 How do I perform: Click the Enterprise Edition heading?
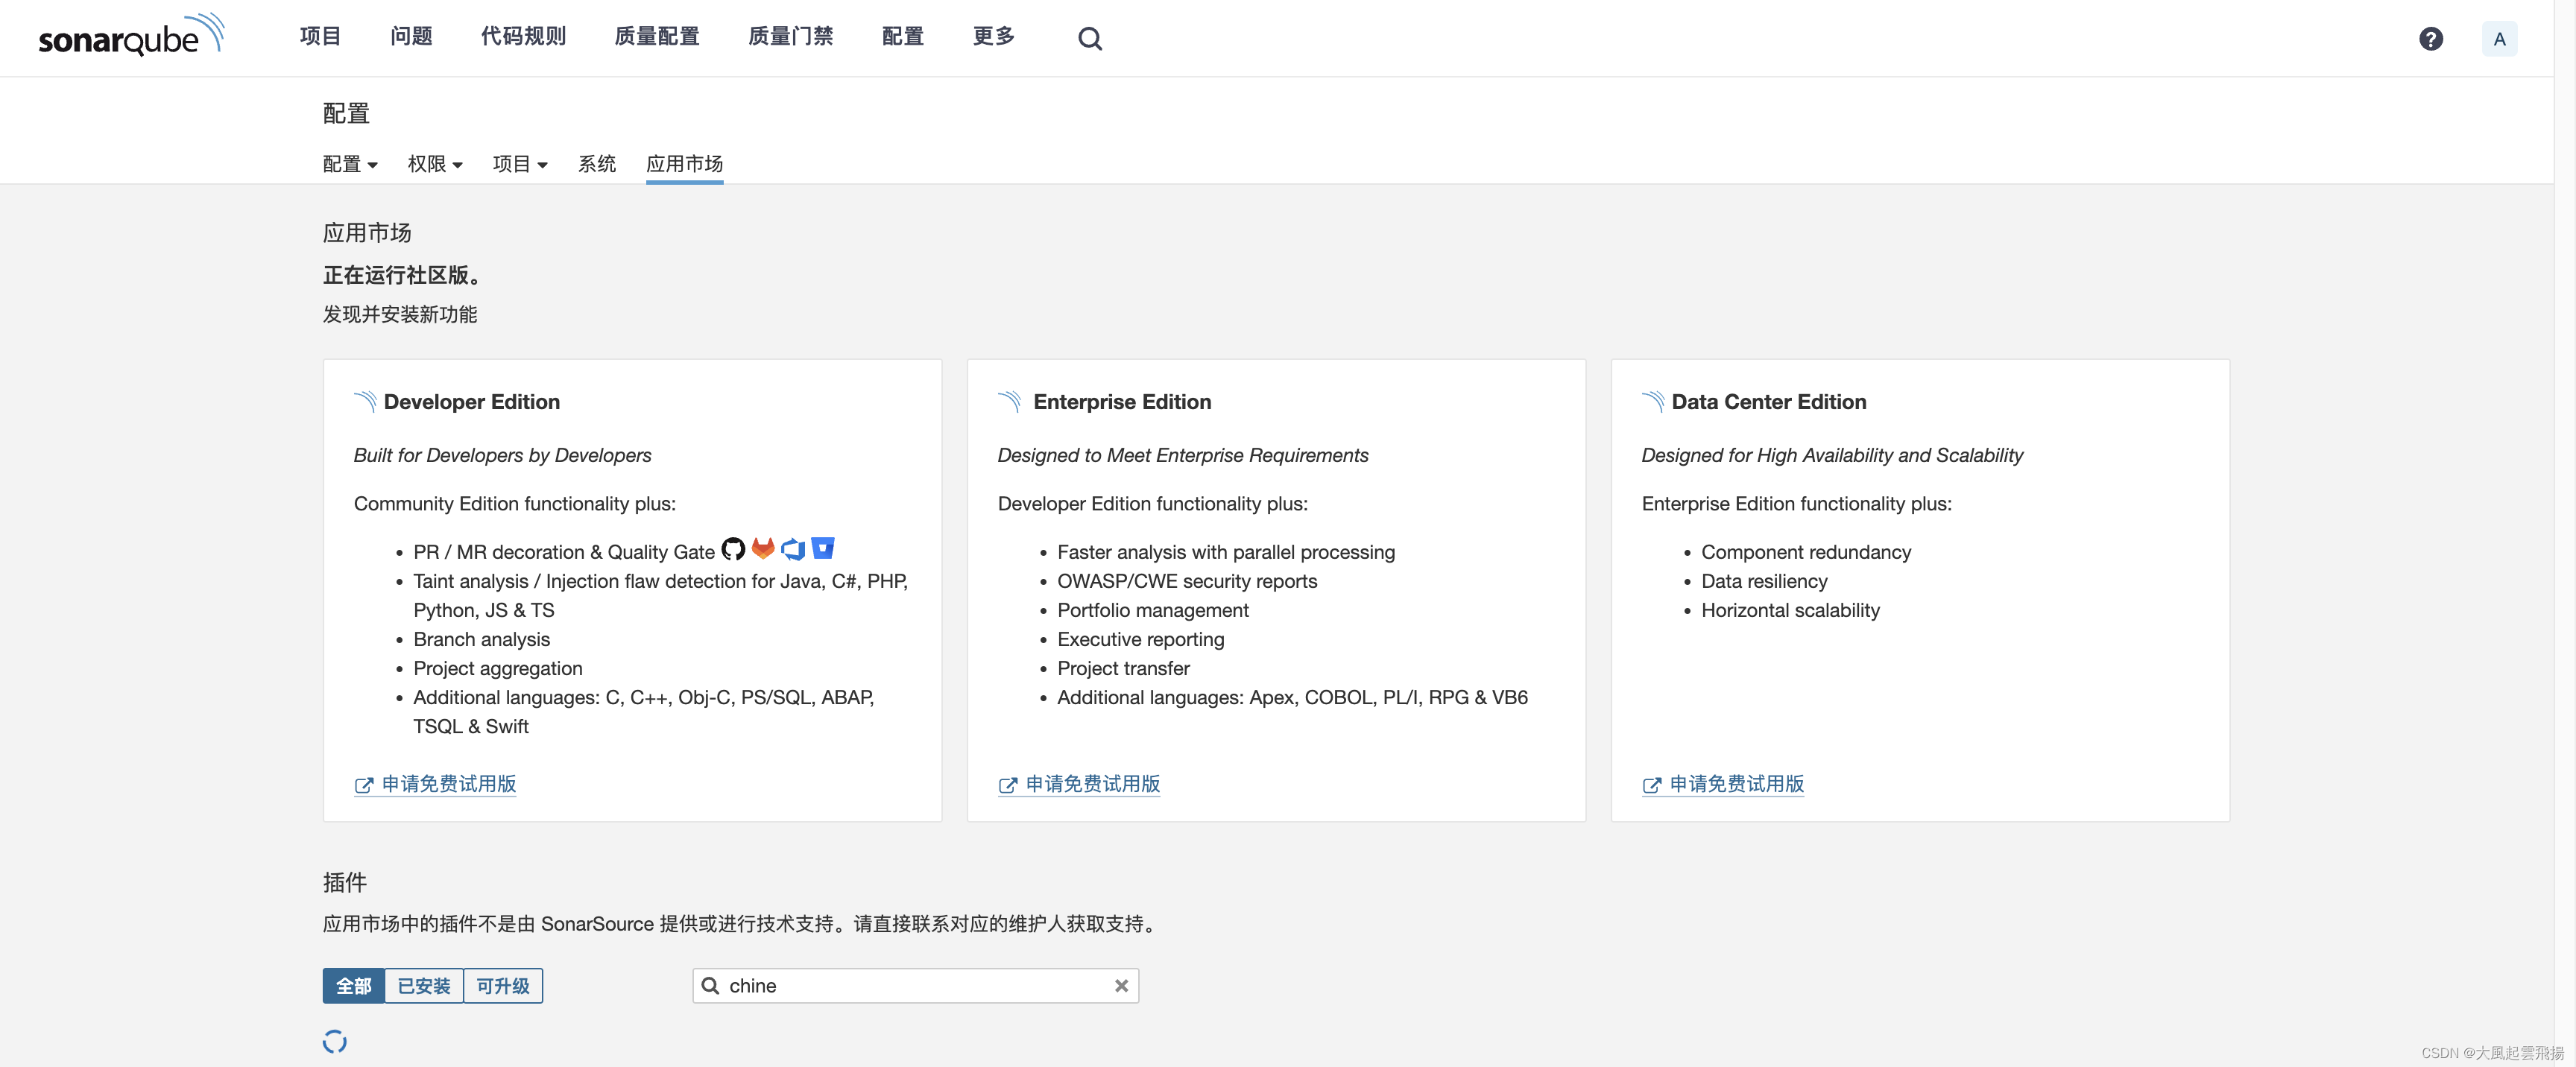(1122, 402)
